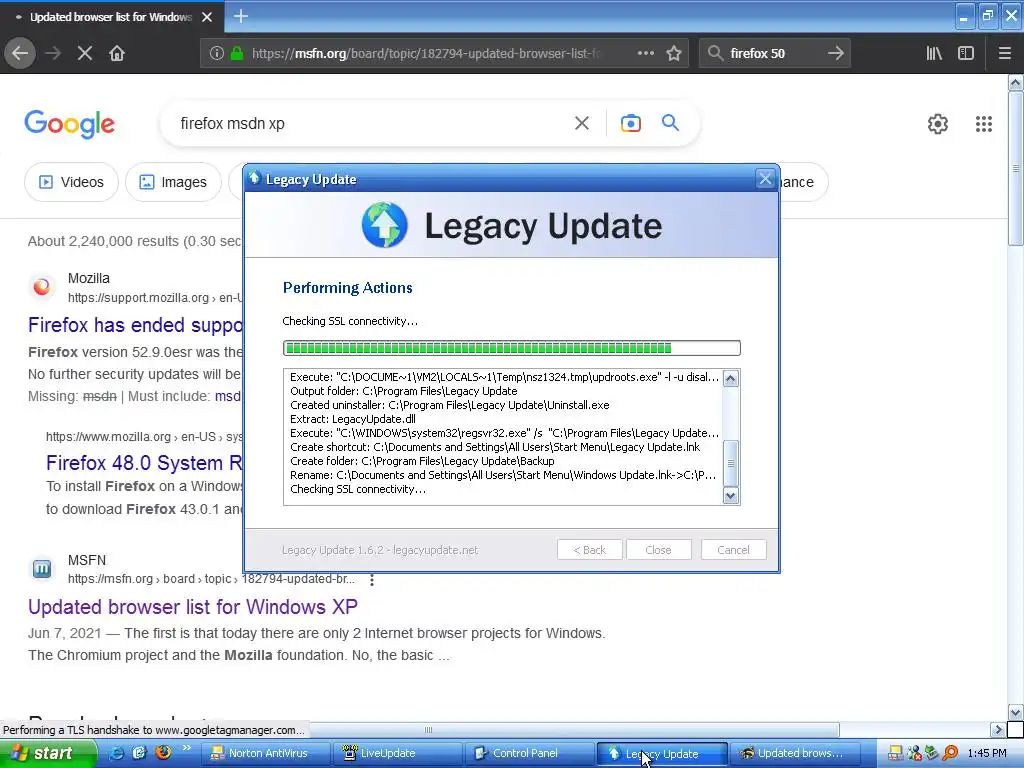Screen dimensions: 1024x768
Task: Select 'Extract: LegacyUpdate.dll' log line
Action: [x=353, y=419]
